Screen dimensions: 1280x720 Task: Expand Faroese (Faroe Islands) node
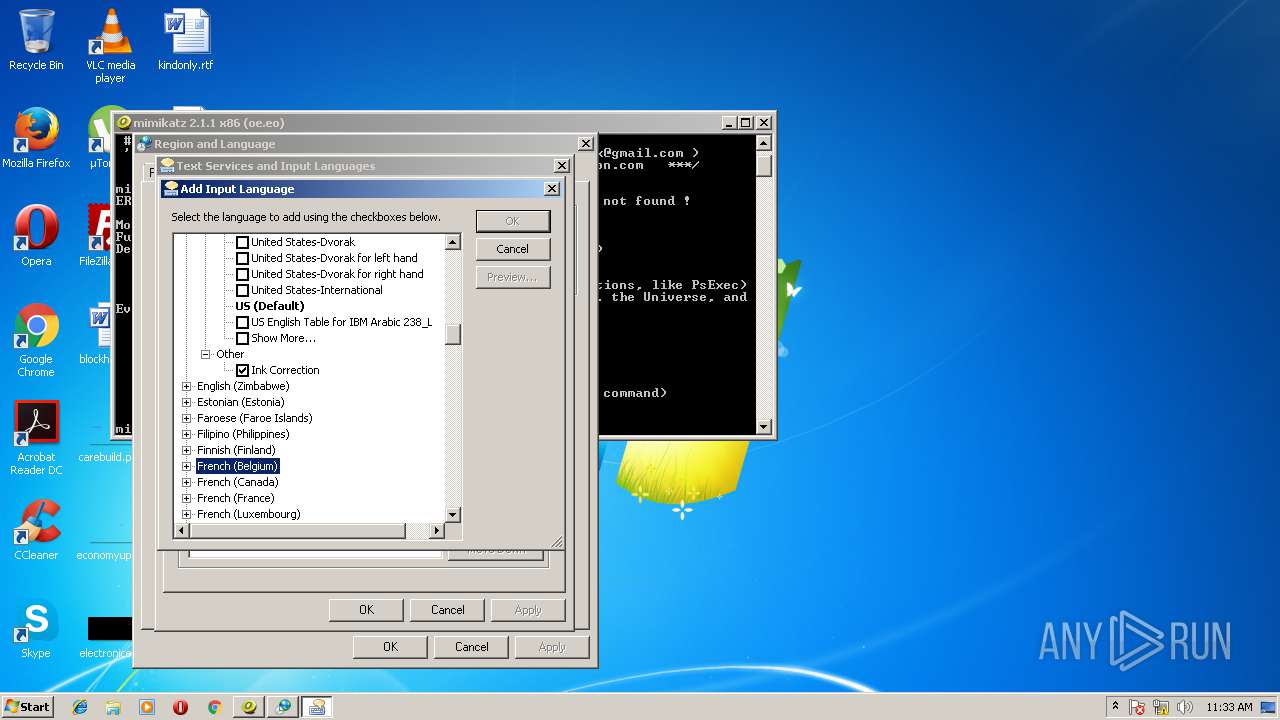(x=187, y=418)
